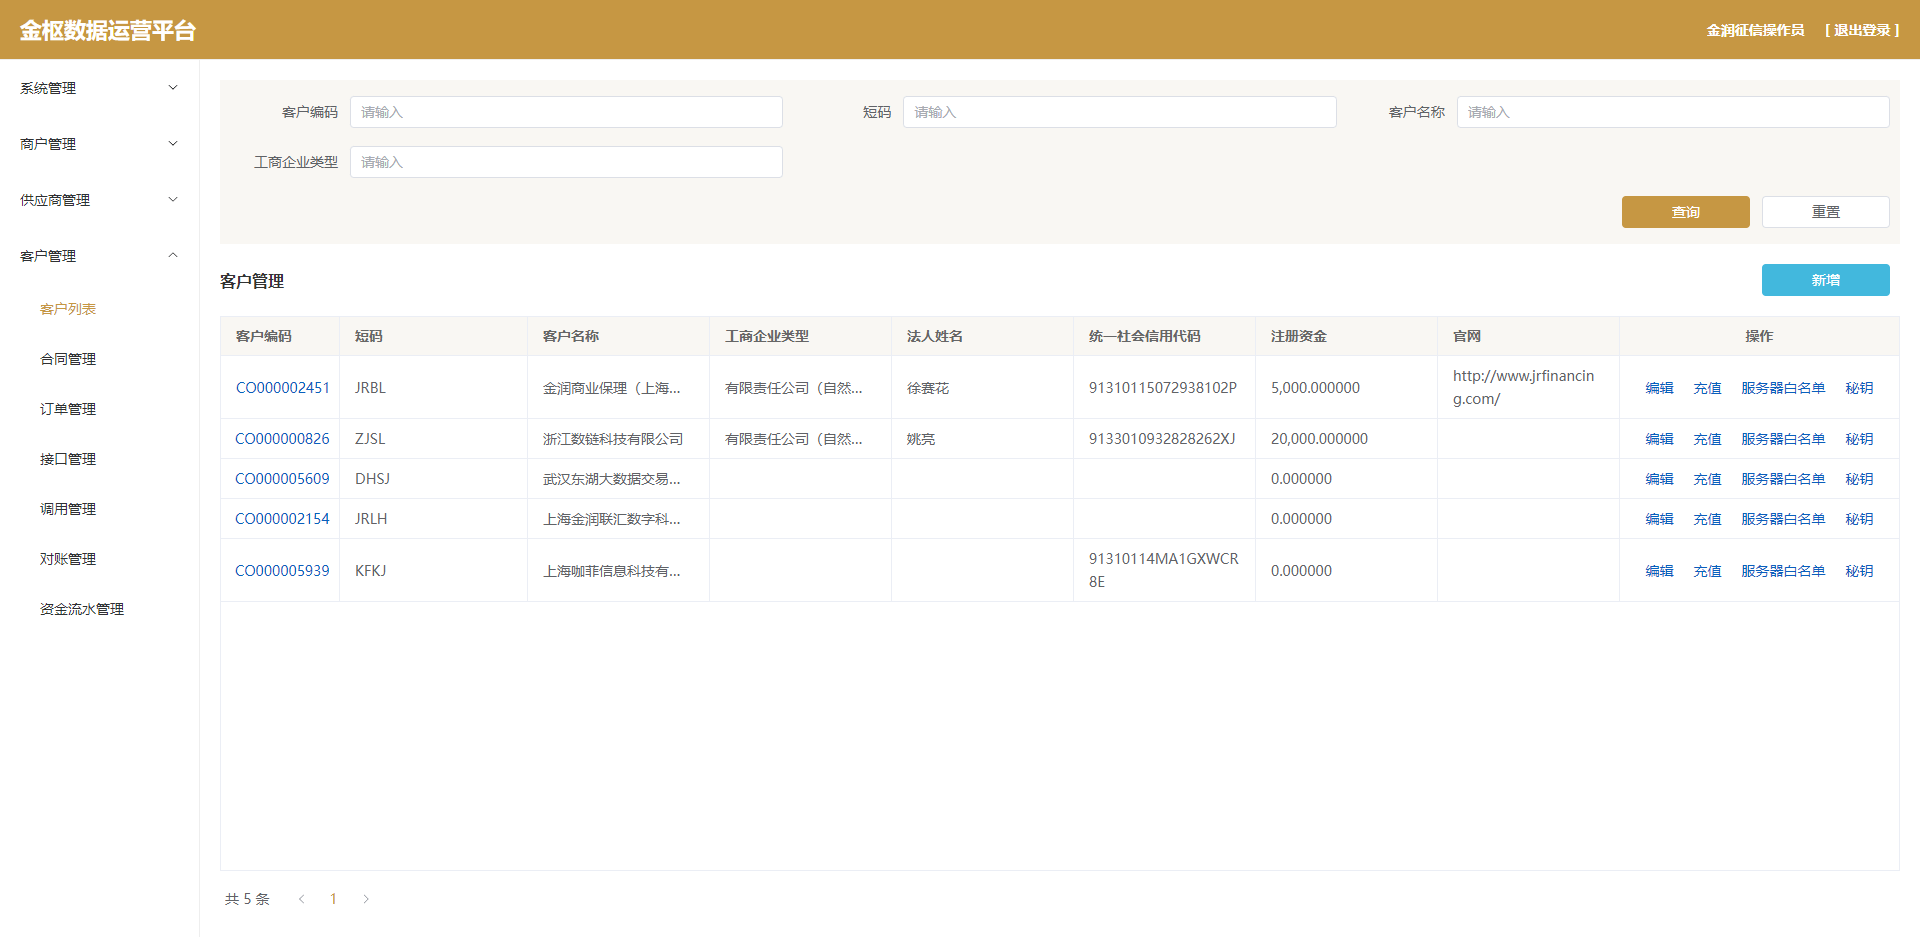This screenshot has width=1920, height=937.
Task: Click the 共 5 条 total count
Action: [247, 899]
